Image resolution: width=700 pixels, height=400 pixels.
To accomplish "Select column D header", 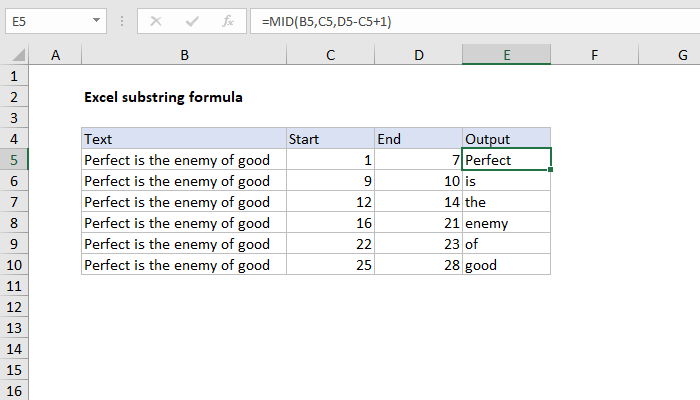I will pos(418,55).
